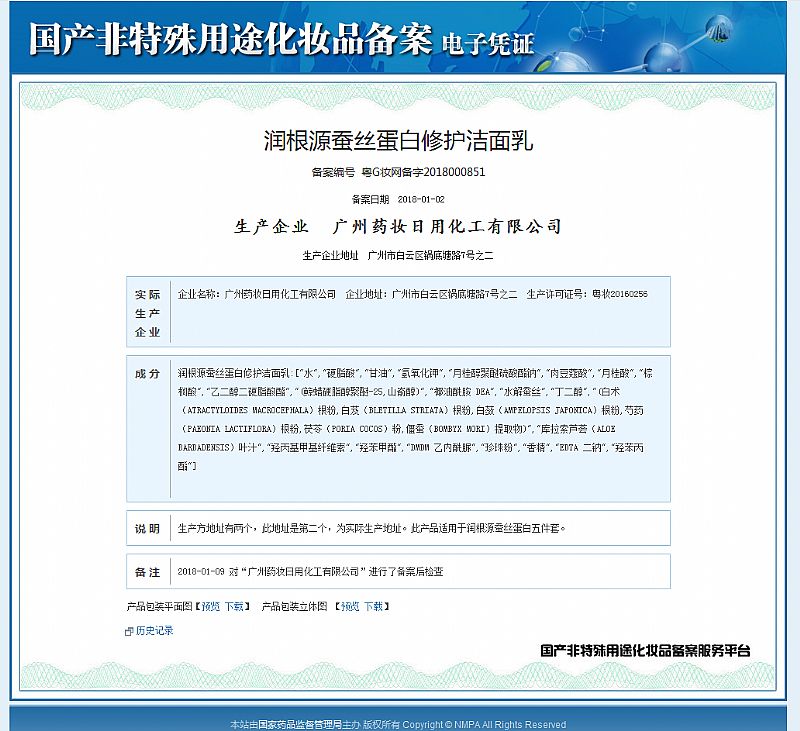Open the 历史记录 icon beside the link
Screen dimensions: 800x731
[129, 631]
